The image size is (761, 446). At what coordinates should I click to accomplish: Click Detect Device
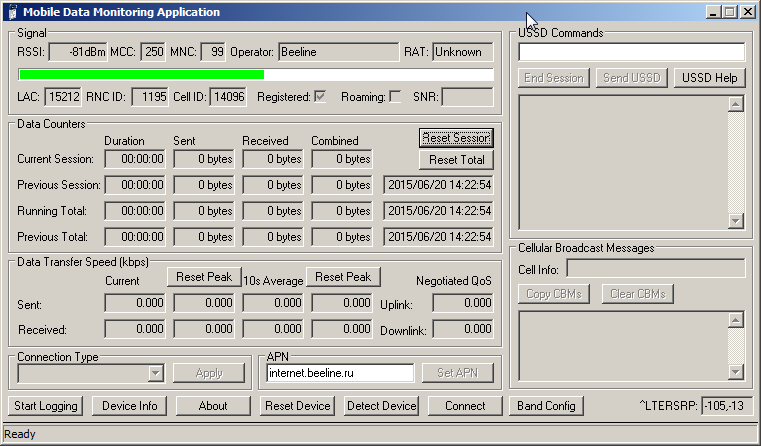(381, 406)
